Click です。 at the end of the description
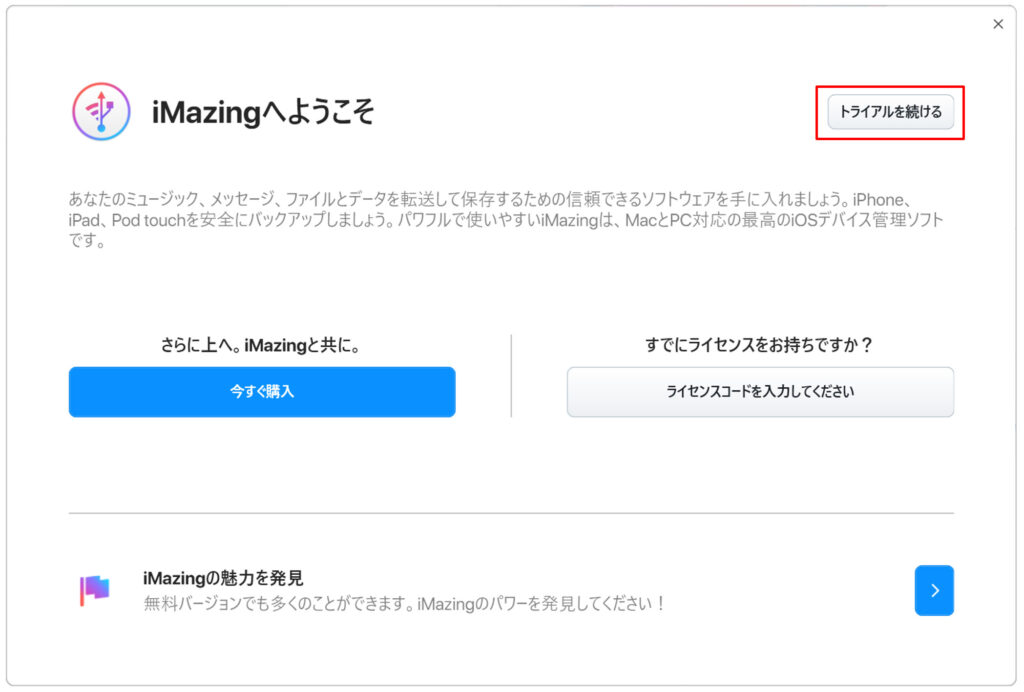Viewport: 1024px width, 692px height. point(87,241)
